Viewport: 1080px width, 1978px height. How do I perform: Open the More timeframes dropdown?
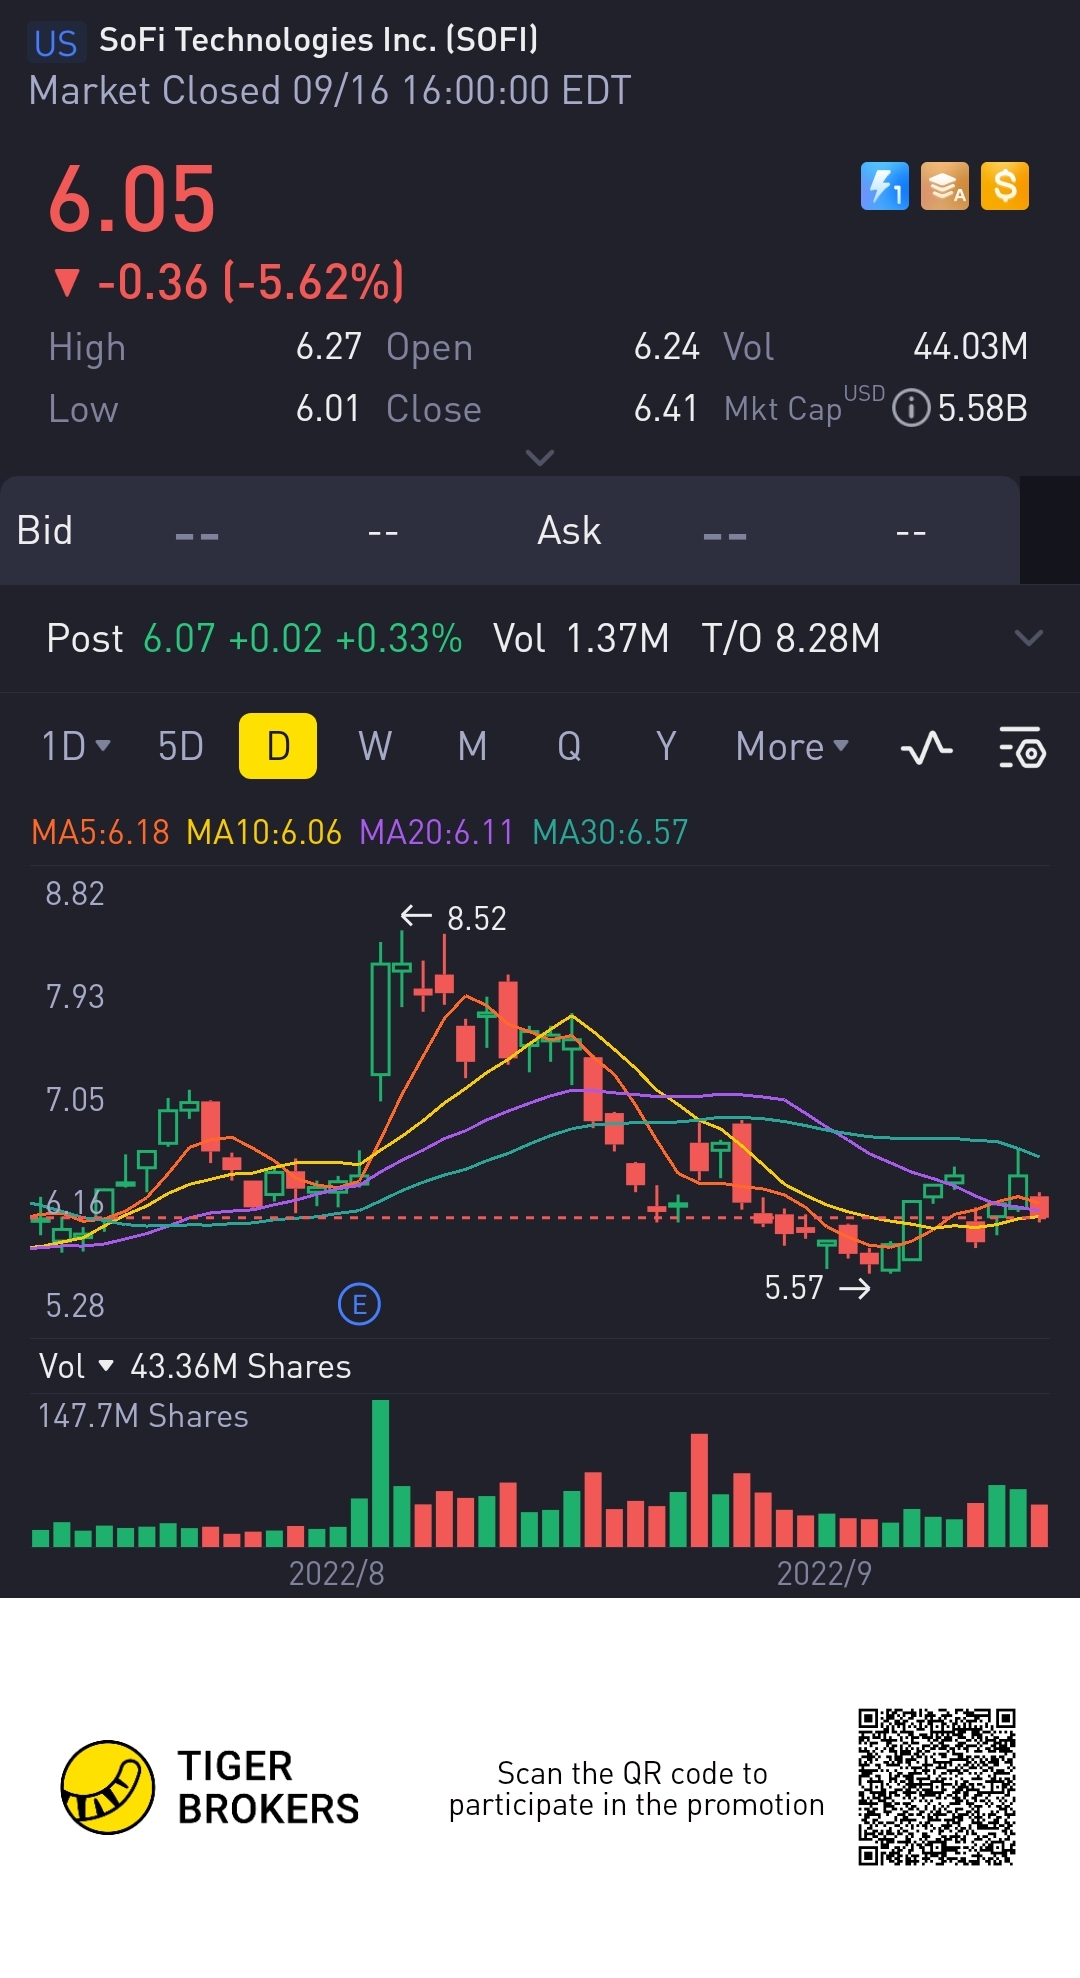pyautogui.click(x=792, y=746)
